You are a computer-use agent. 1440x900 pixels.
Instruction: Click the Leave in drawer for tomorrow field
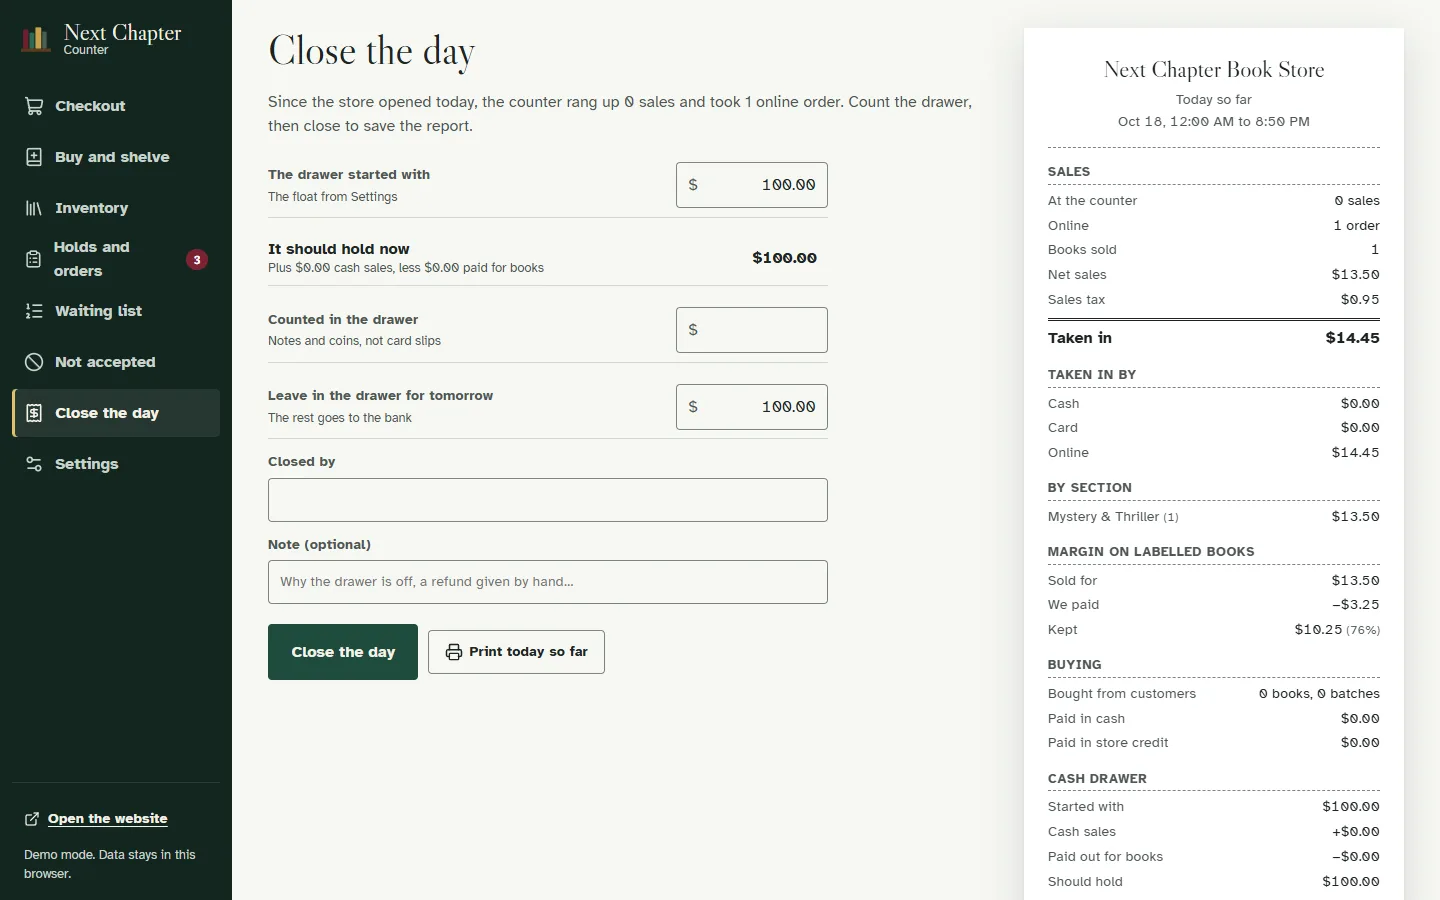(x=752, y=407)
